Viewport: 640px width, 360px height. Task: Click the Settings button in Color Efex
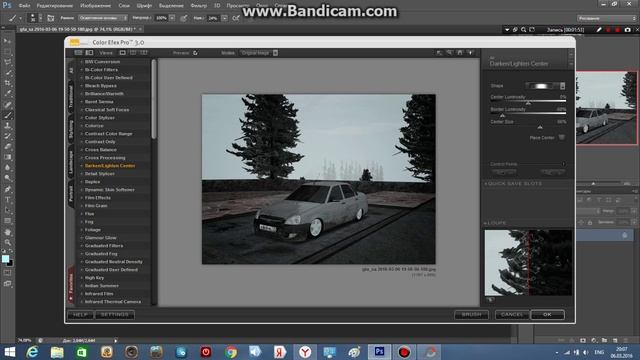pos(114,314)
